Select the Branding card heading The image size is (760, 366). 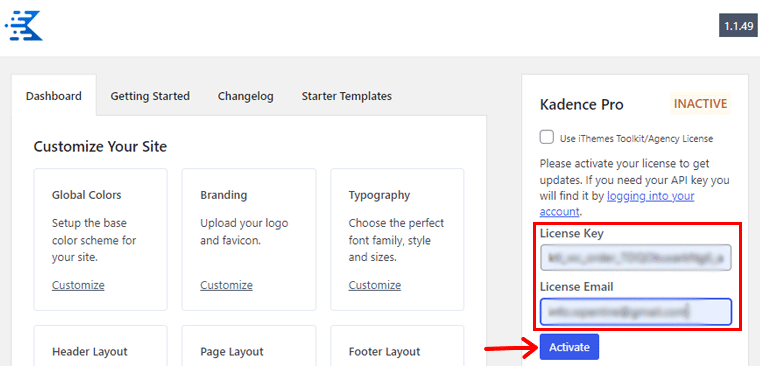(223, 195)
